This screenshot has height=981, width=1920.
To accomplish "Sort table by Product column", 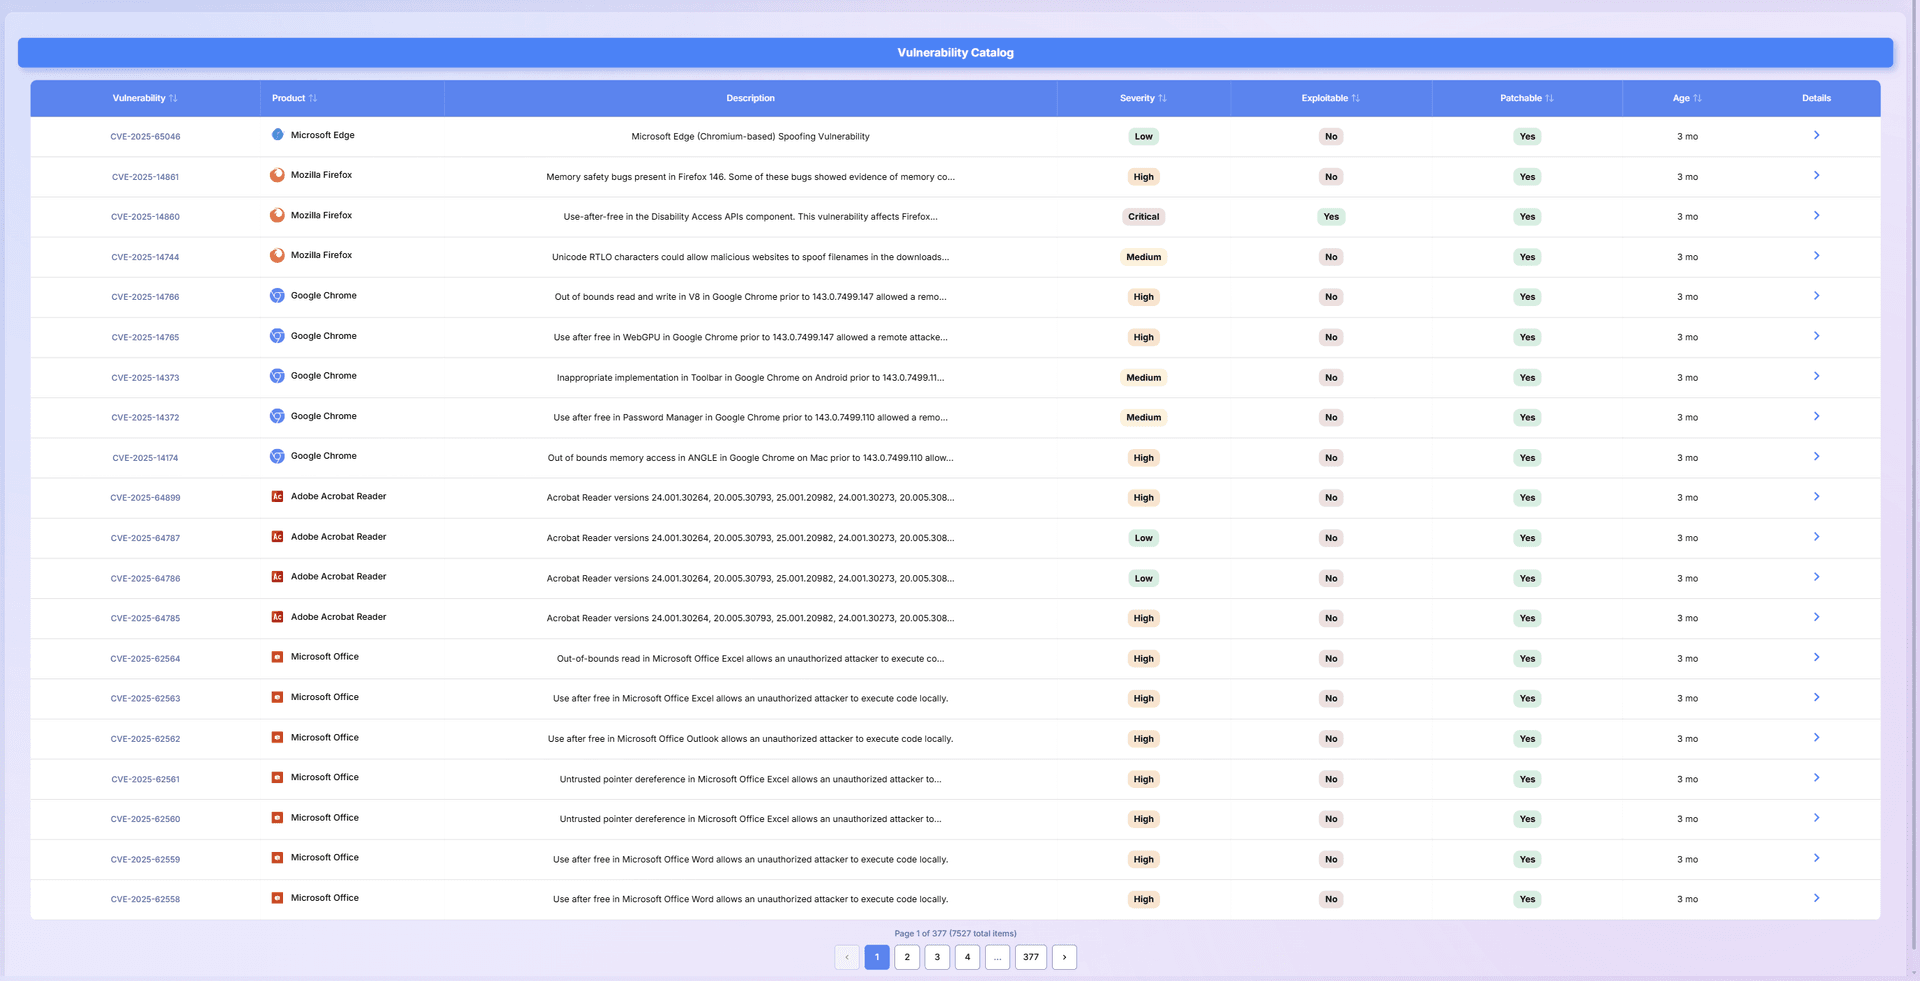I will (294, 98).
